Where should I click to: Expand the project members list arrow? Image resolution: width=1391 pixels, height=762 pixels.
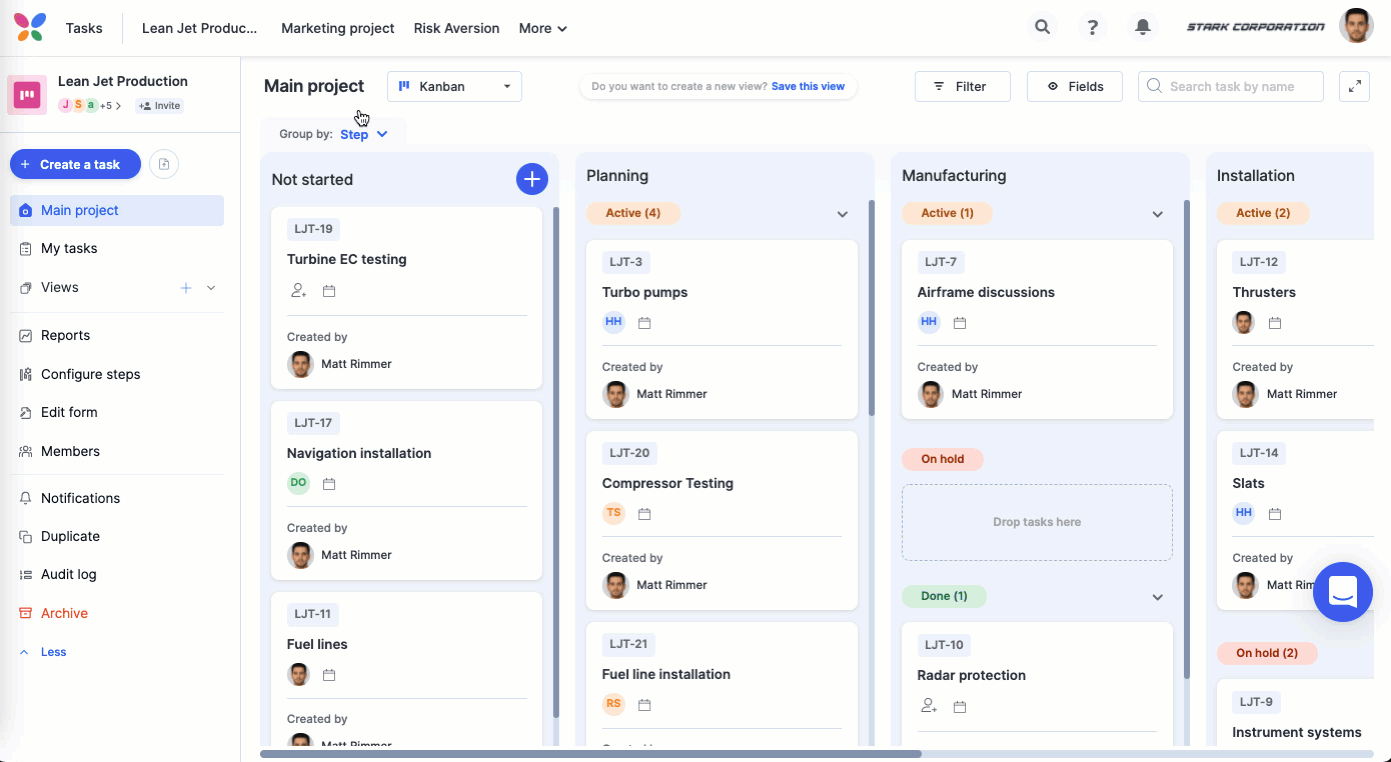click(118, 106)
